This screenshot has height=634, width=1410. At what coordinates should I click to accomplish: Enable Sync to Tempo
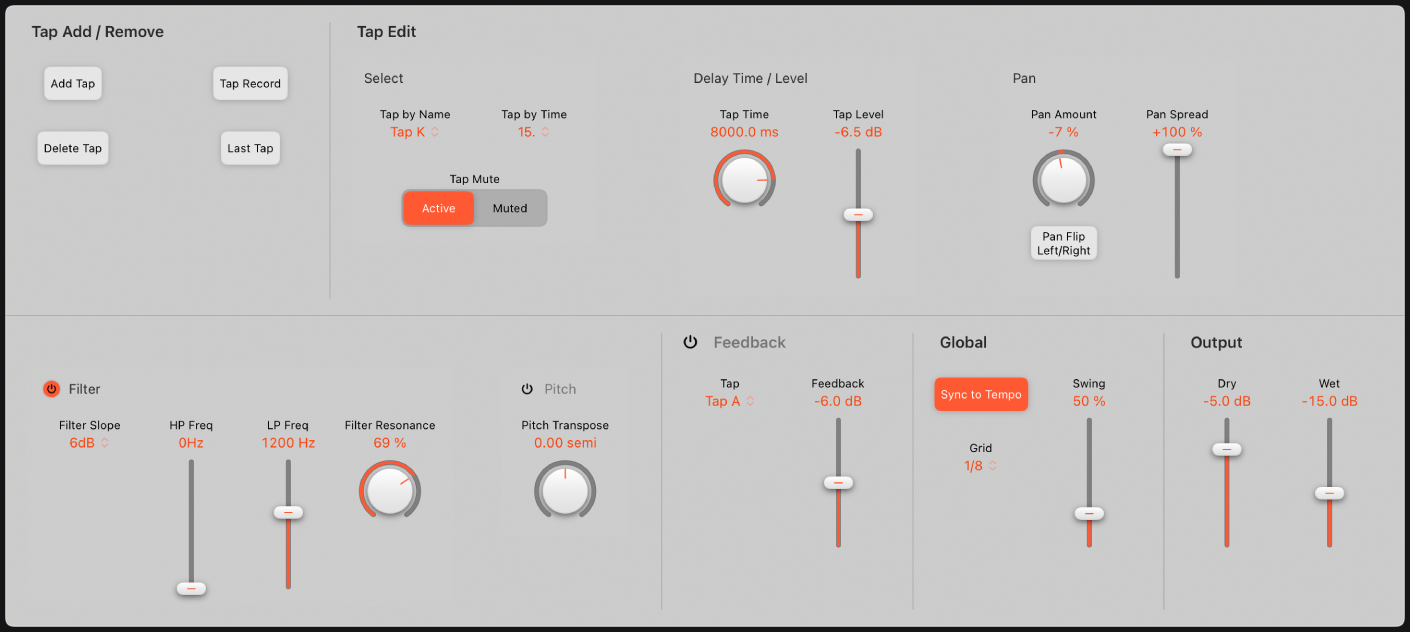[980, 394]
